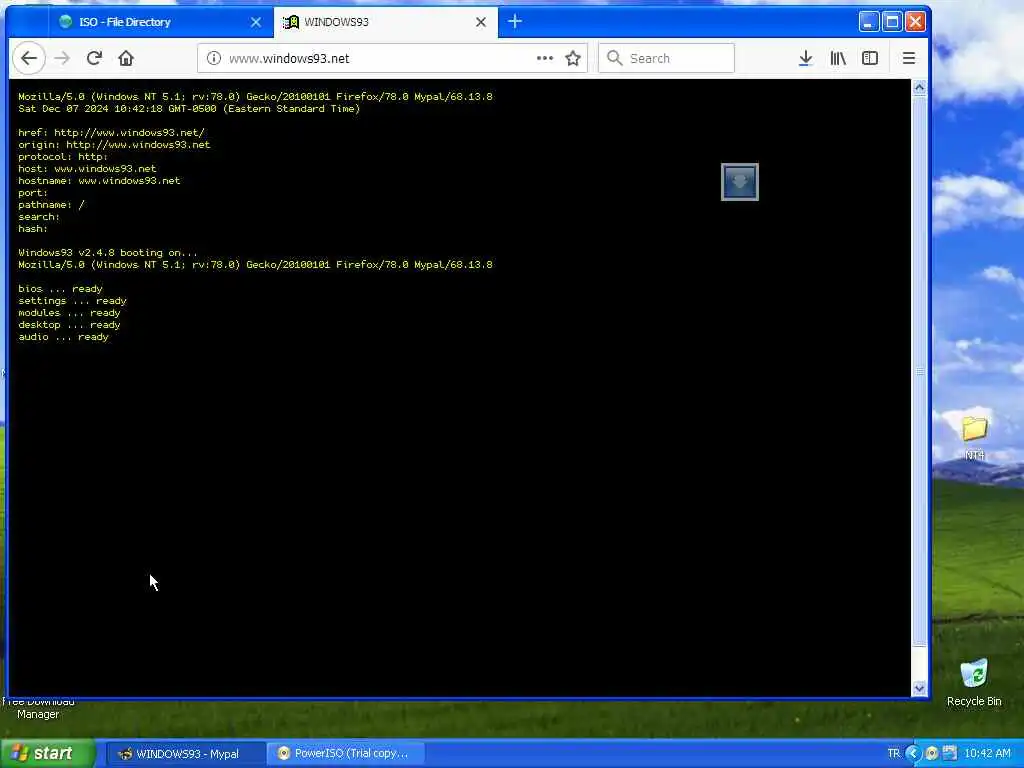Open the browser home page
Screen dimensions: 1024x768
[126, 58]
